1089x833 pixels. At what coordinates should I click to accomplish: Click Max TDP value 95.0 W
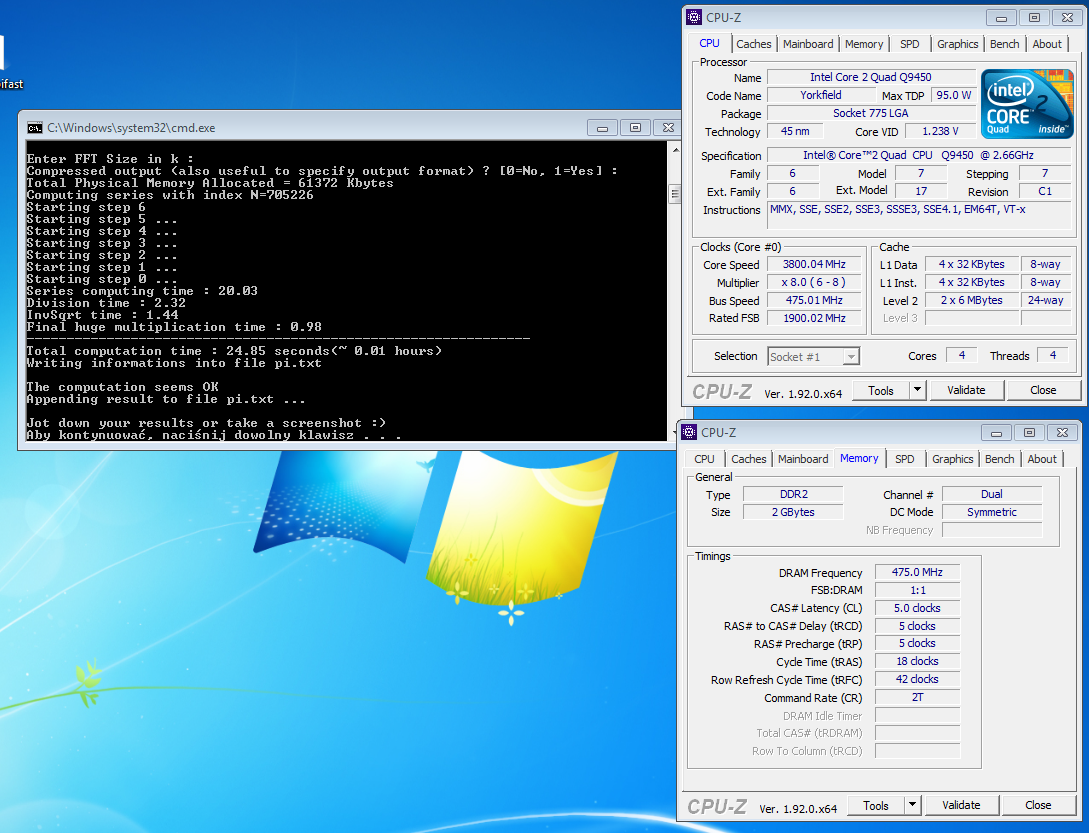click(953, 95)
